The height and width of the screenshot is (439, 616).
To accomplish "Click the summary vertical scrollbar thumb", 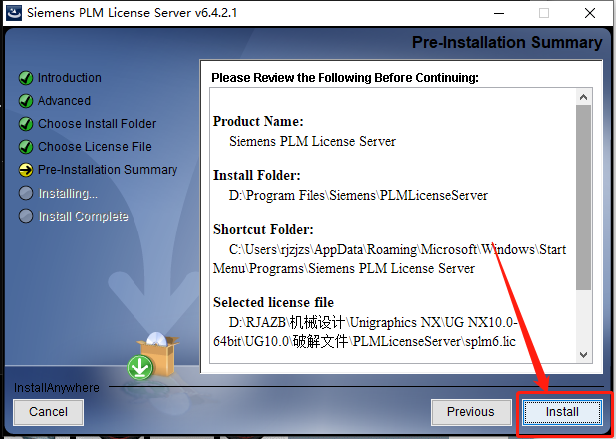I will click(583, 197).
